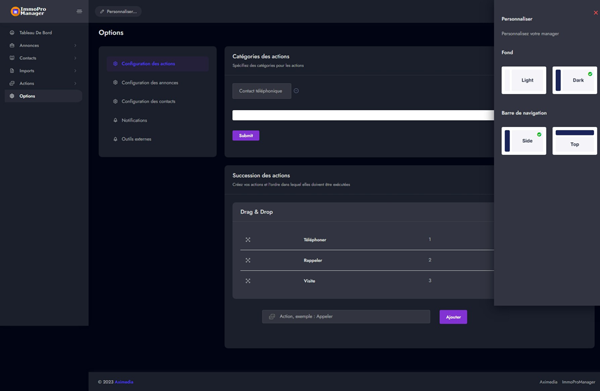Close the Personnaliser panel with red X
Viewport: 600px width, 391px height.
pyautogui.click(x=596, y=13)
